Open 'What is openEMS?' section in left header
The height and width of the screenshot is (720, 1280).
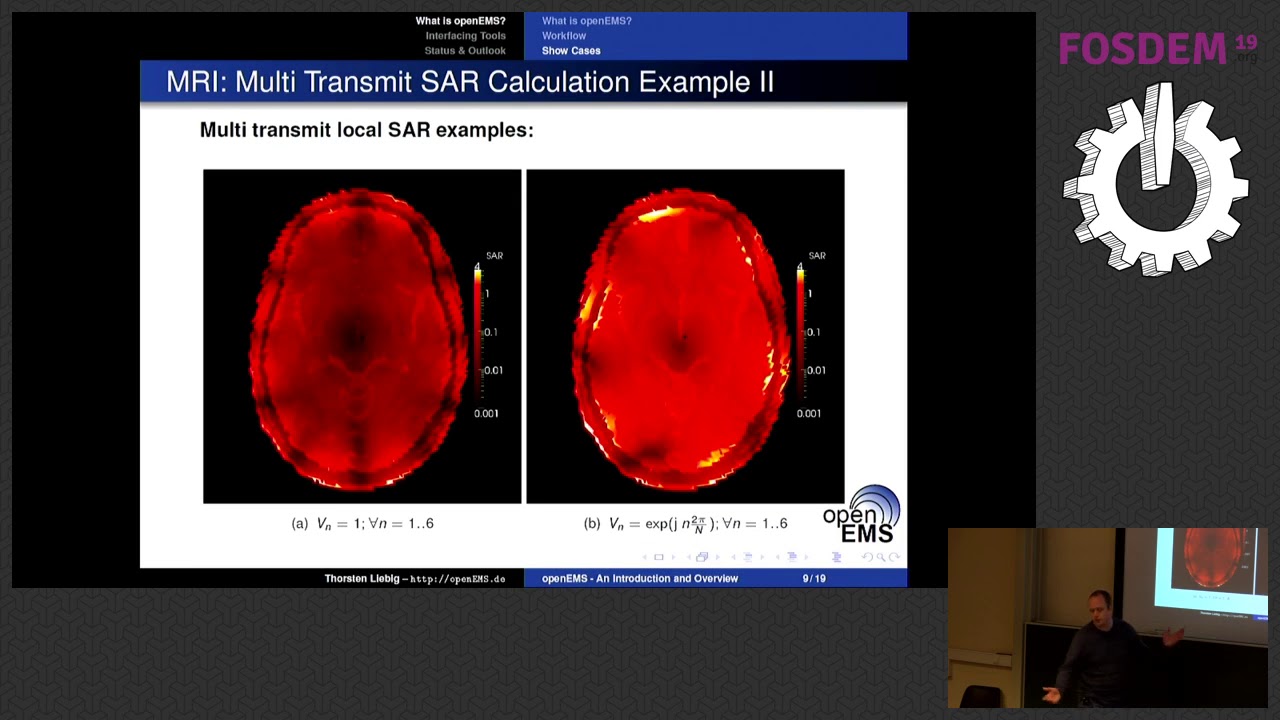tap(461, 21)
